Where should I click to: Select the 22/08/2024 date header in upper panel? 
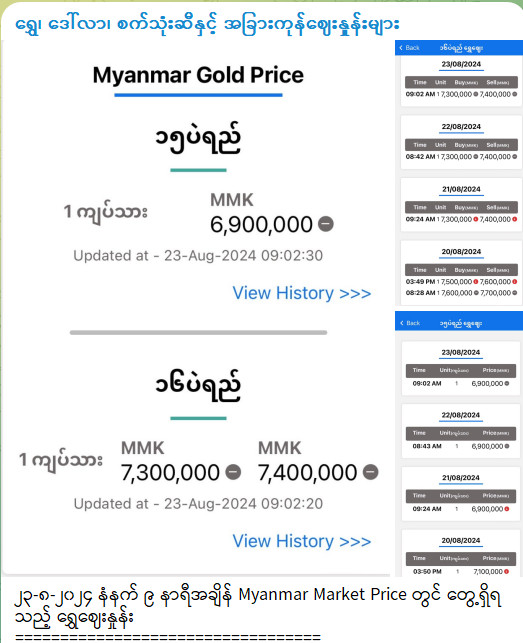pos(461,127)
